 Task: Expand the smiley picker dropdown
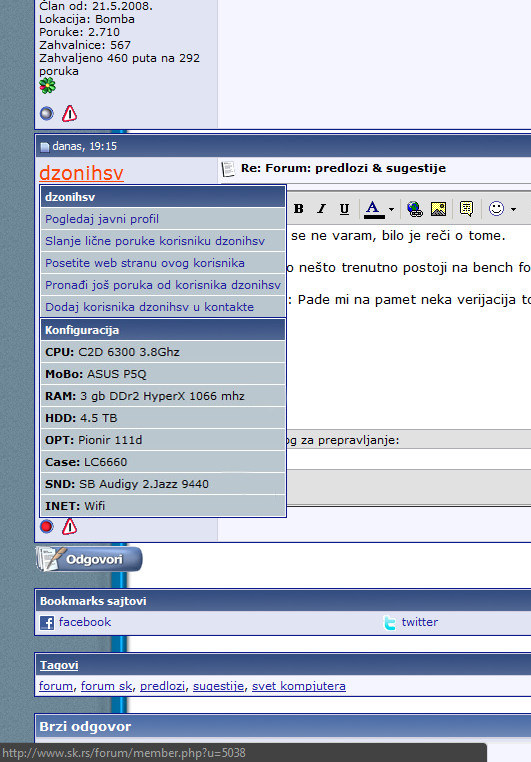pyautogui.click(x=513, y=209)
